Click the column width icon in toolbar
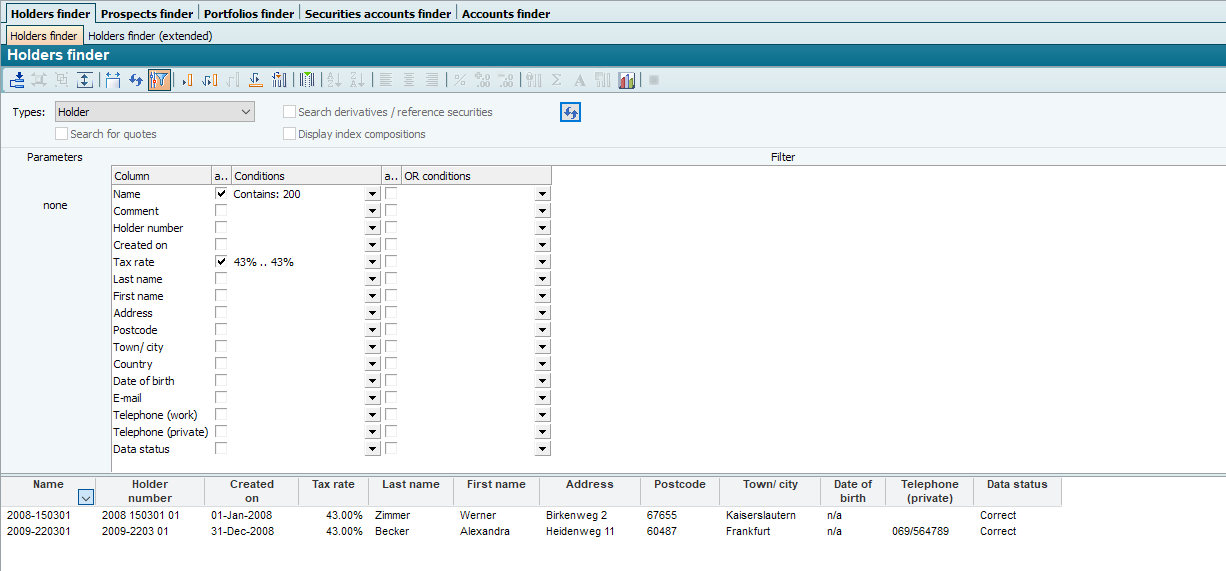The image size is (1226, 571). click(112, 80)
